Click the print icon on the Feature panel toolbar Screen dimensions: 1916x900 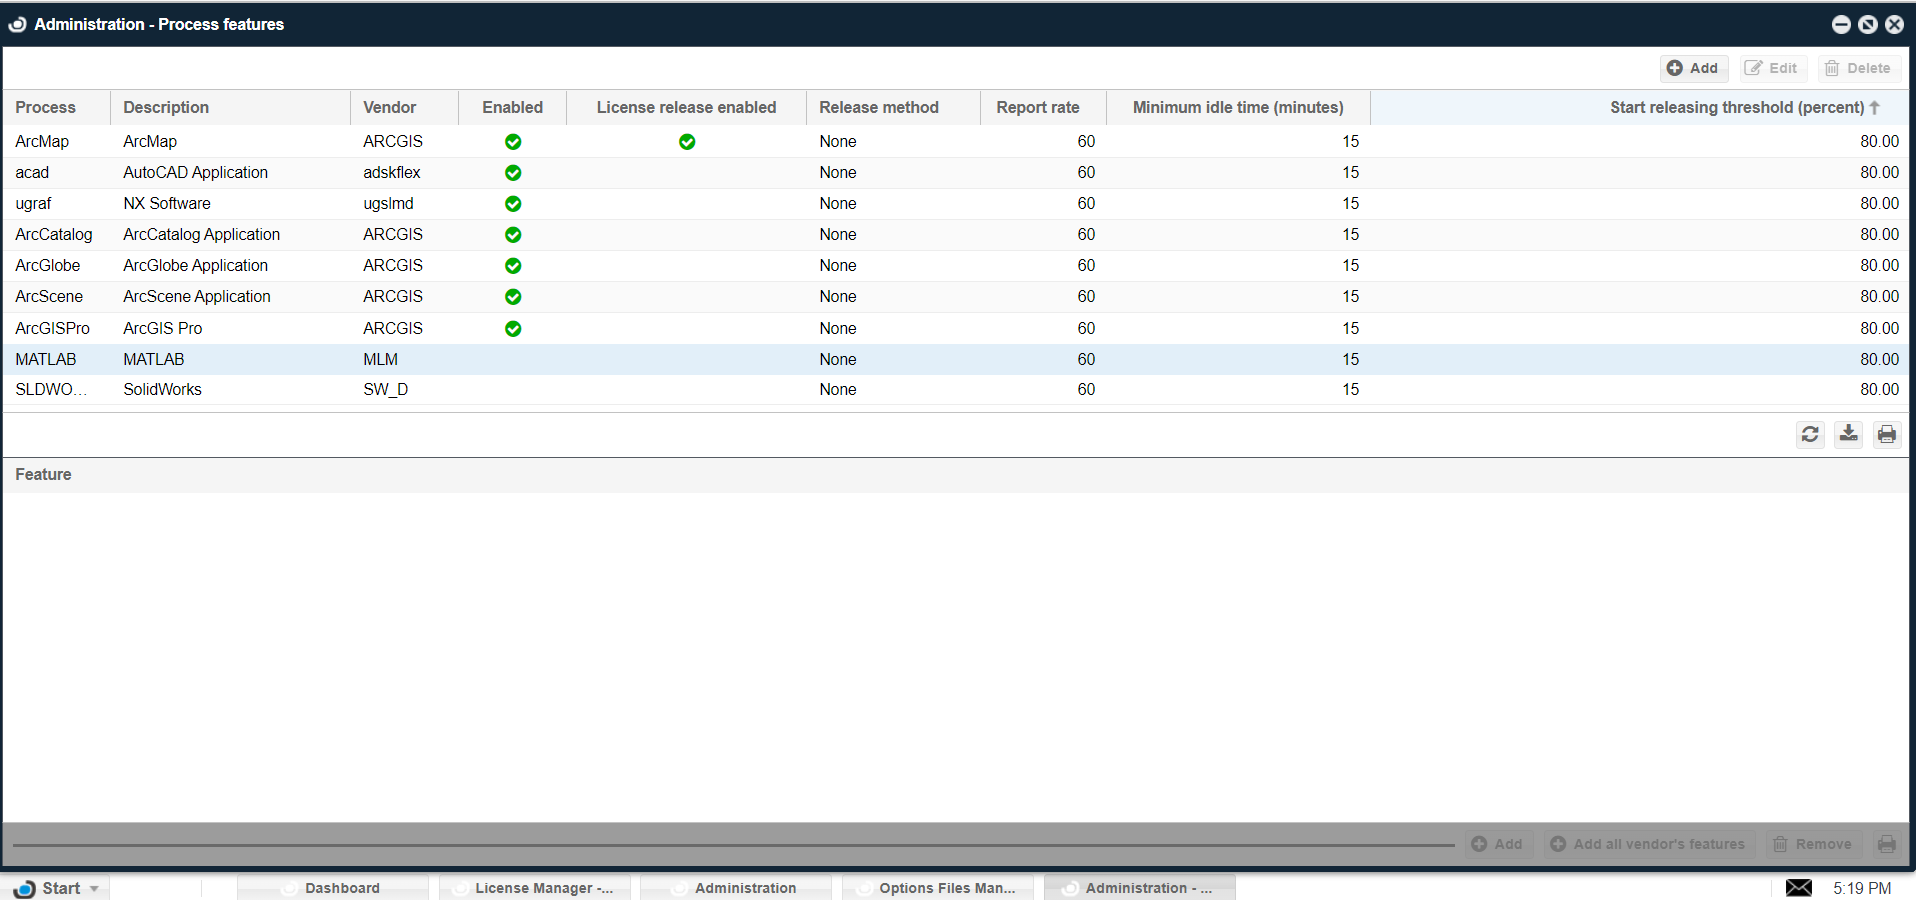click(x=1887, y=844)
